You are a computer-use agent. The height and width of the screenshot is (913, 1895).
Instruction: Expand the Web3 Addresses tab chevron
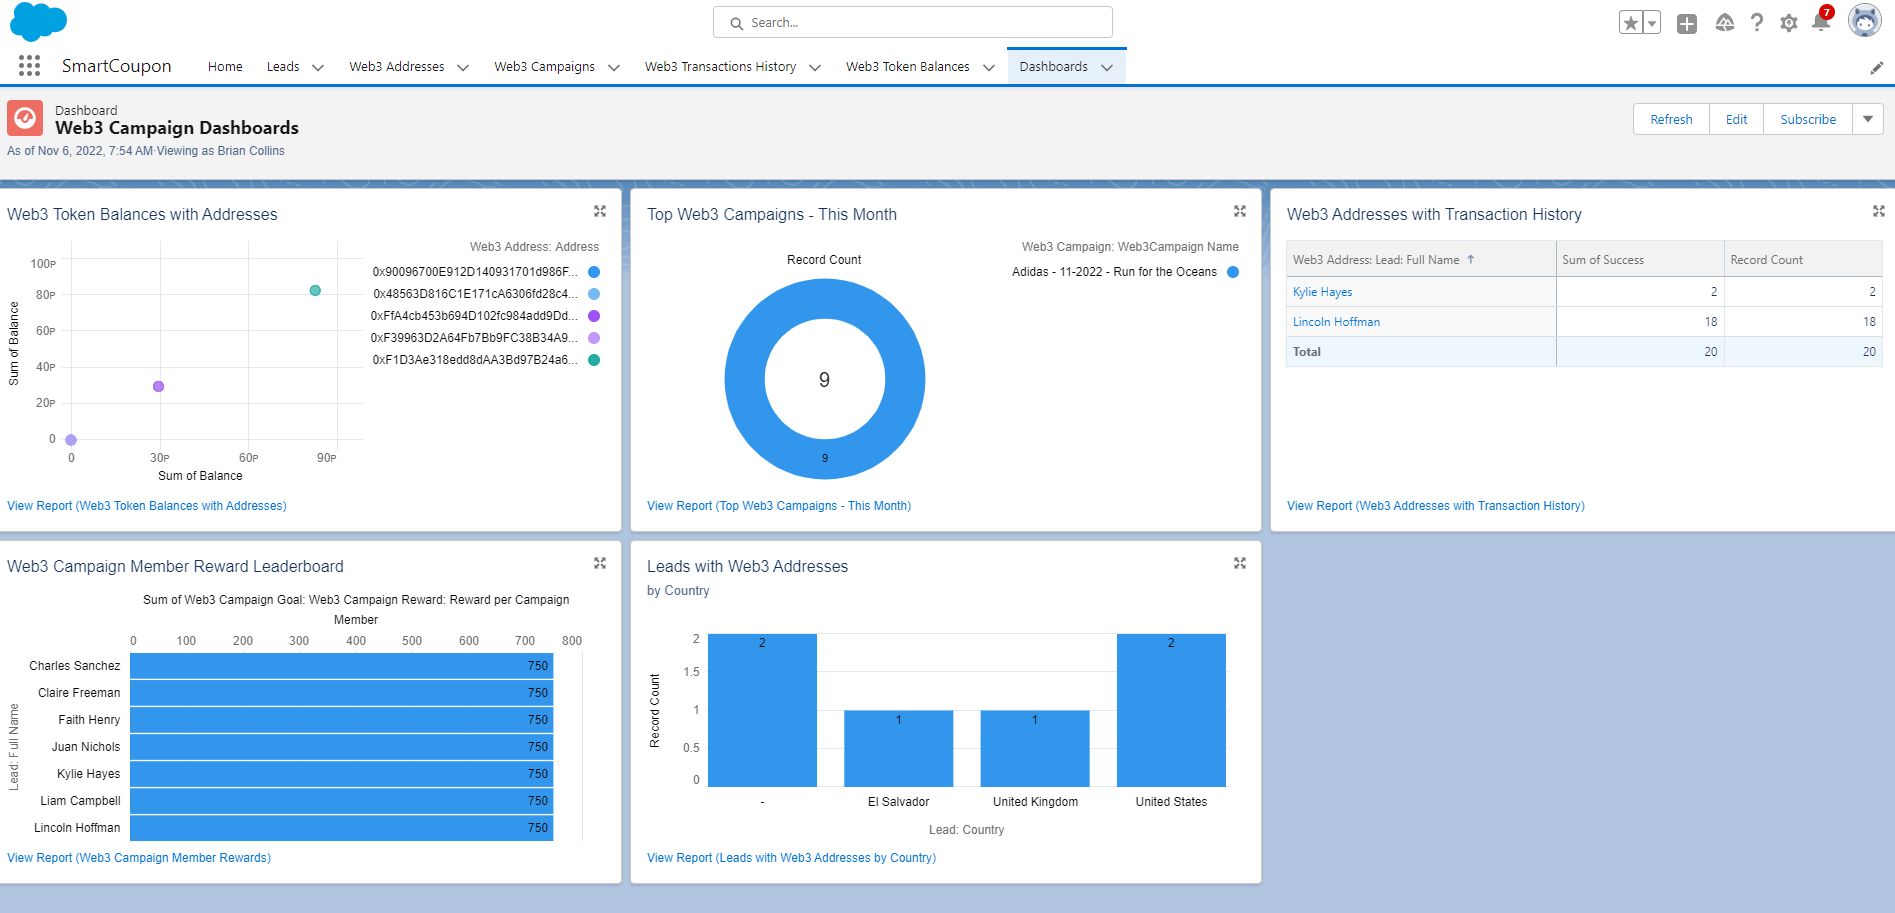[x=463, y=67]
